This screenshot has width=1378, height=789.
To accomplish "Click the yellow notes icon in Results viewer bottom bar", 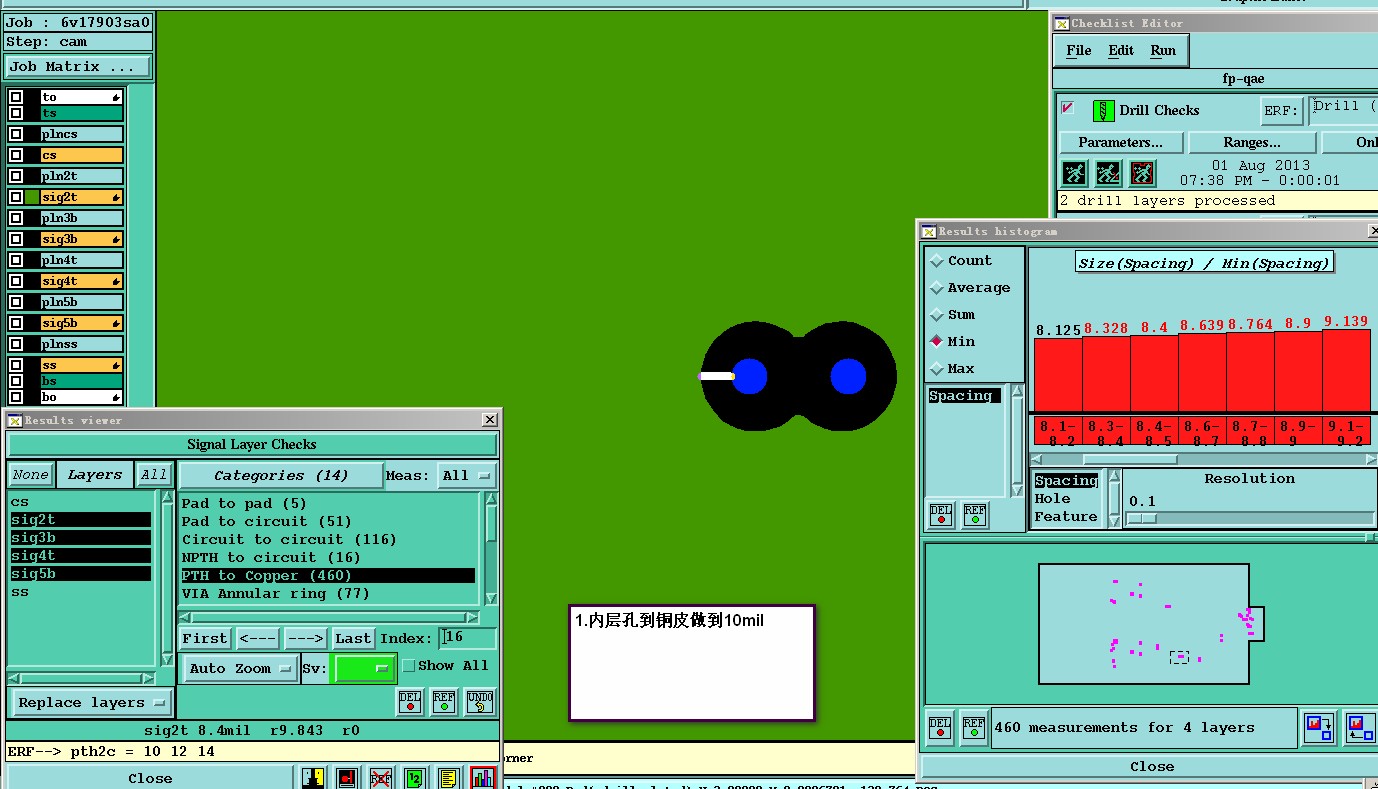I will coord(449,778).
